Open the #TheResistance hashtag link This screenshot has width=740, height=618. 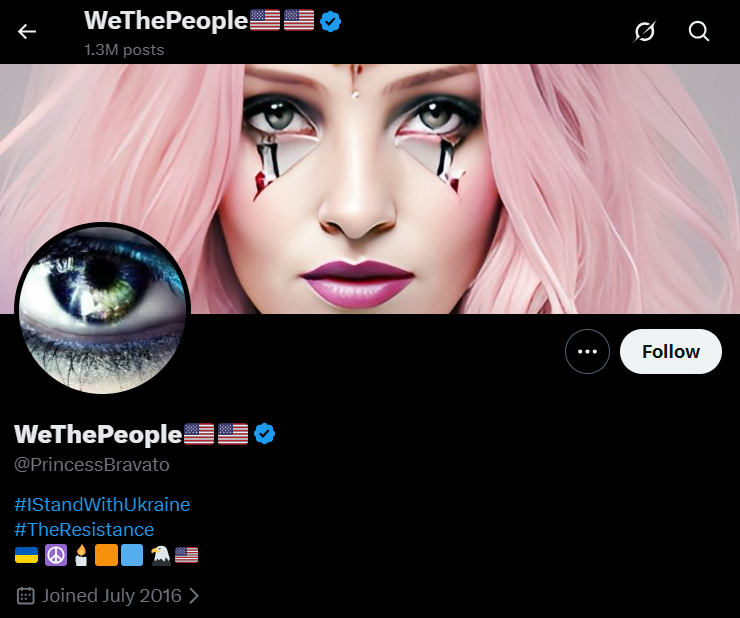[x=84, y=530]
